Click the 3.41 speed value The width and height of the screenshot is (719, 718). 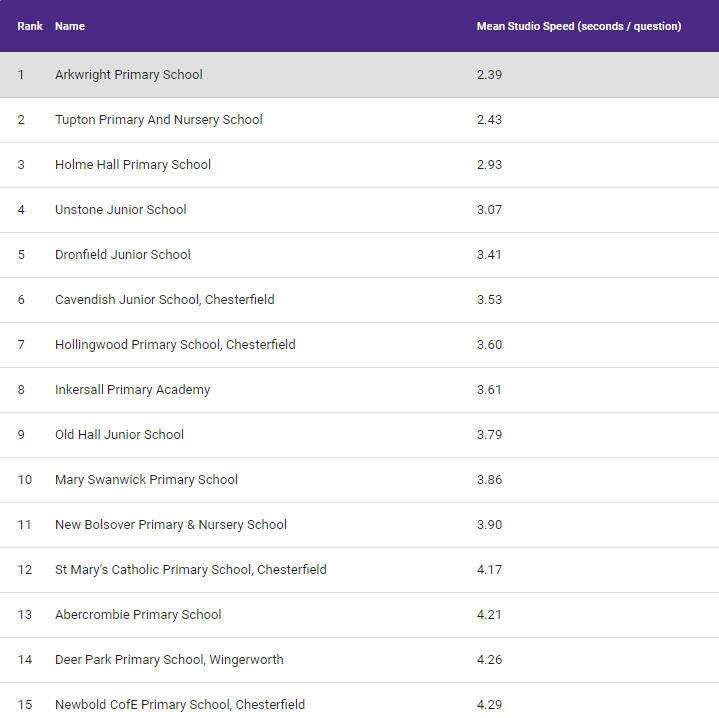tap(489, 254)
